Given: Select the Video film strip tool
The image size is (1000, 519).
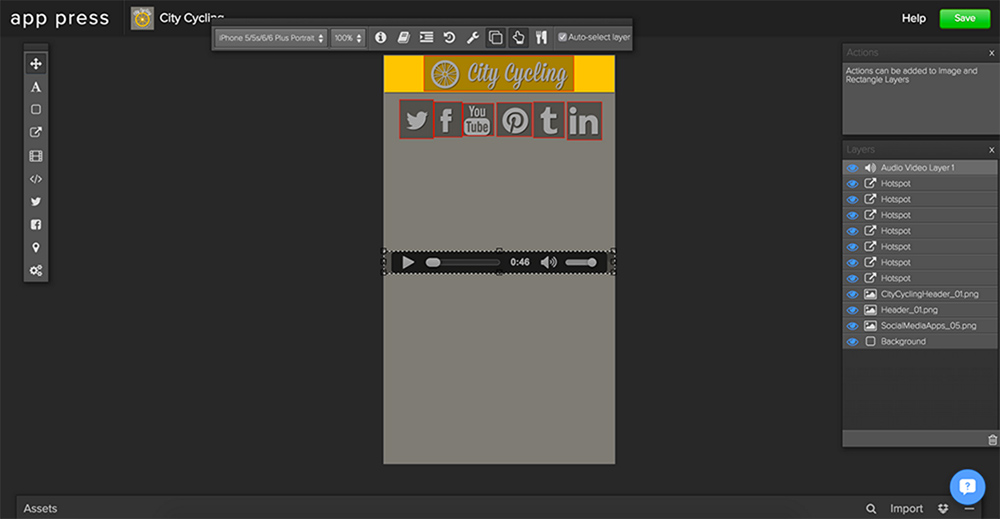Looking at the screenshot, I should (x=36, y=156).
